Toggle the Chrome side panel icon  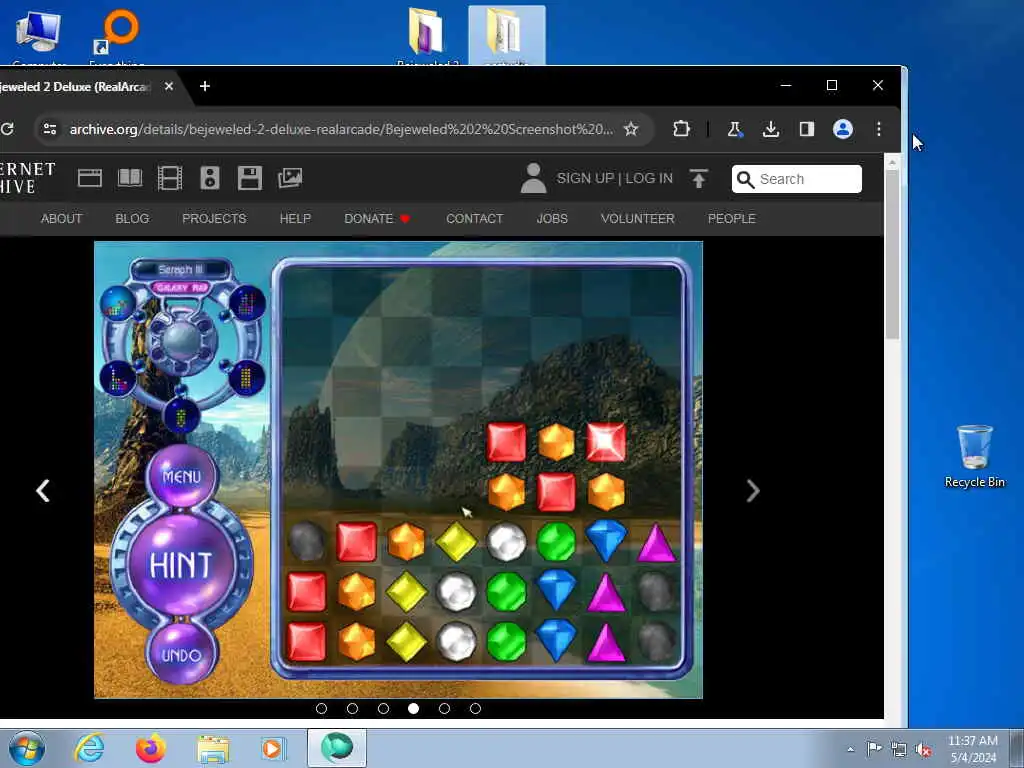807,129
